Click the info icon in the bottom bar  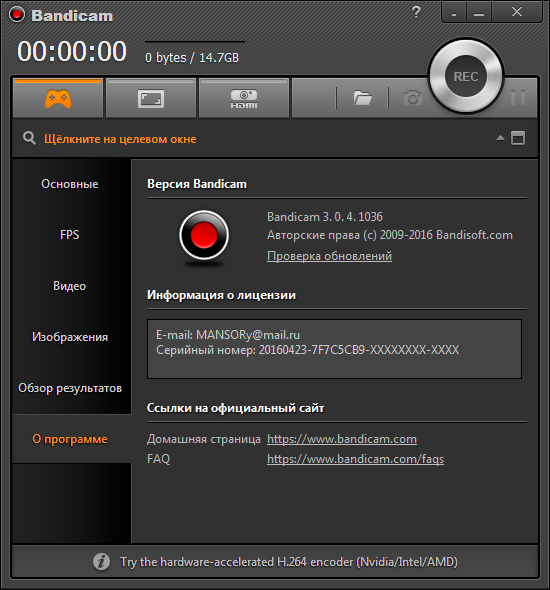[x=101, y=562]
